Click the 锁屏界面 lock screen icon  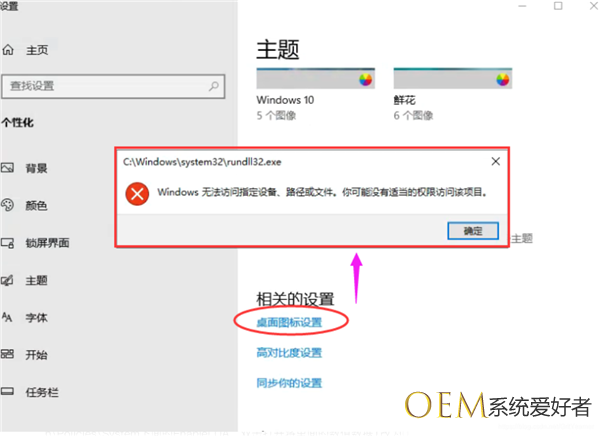[x=7, y=243]
